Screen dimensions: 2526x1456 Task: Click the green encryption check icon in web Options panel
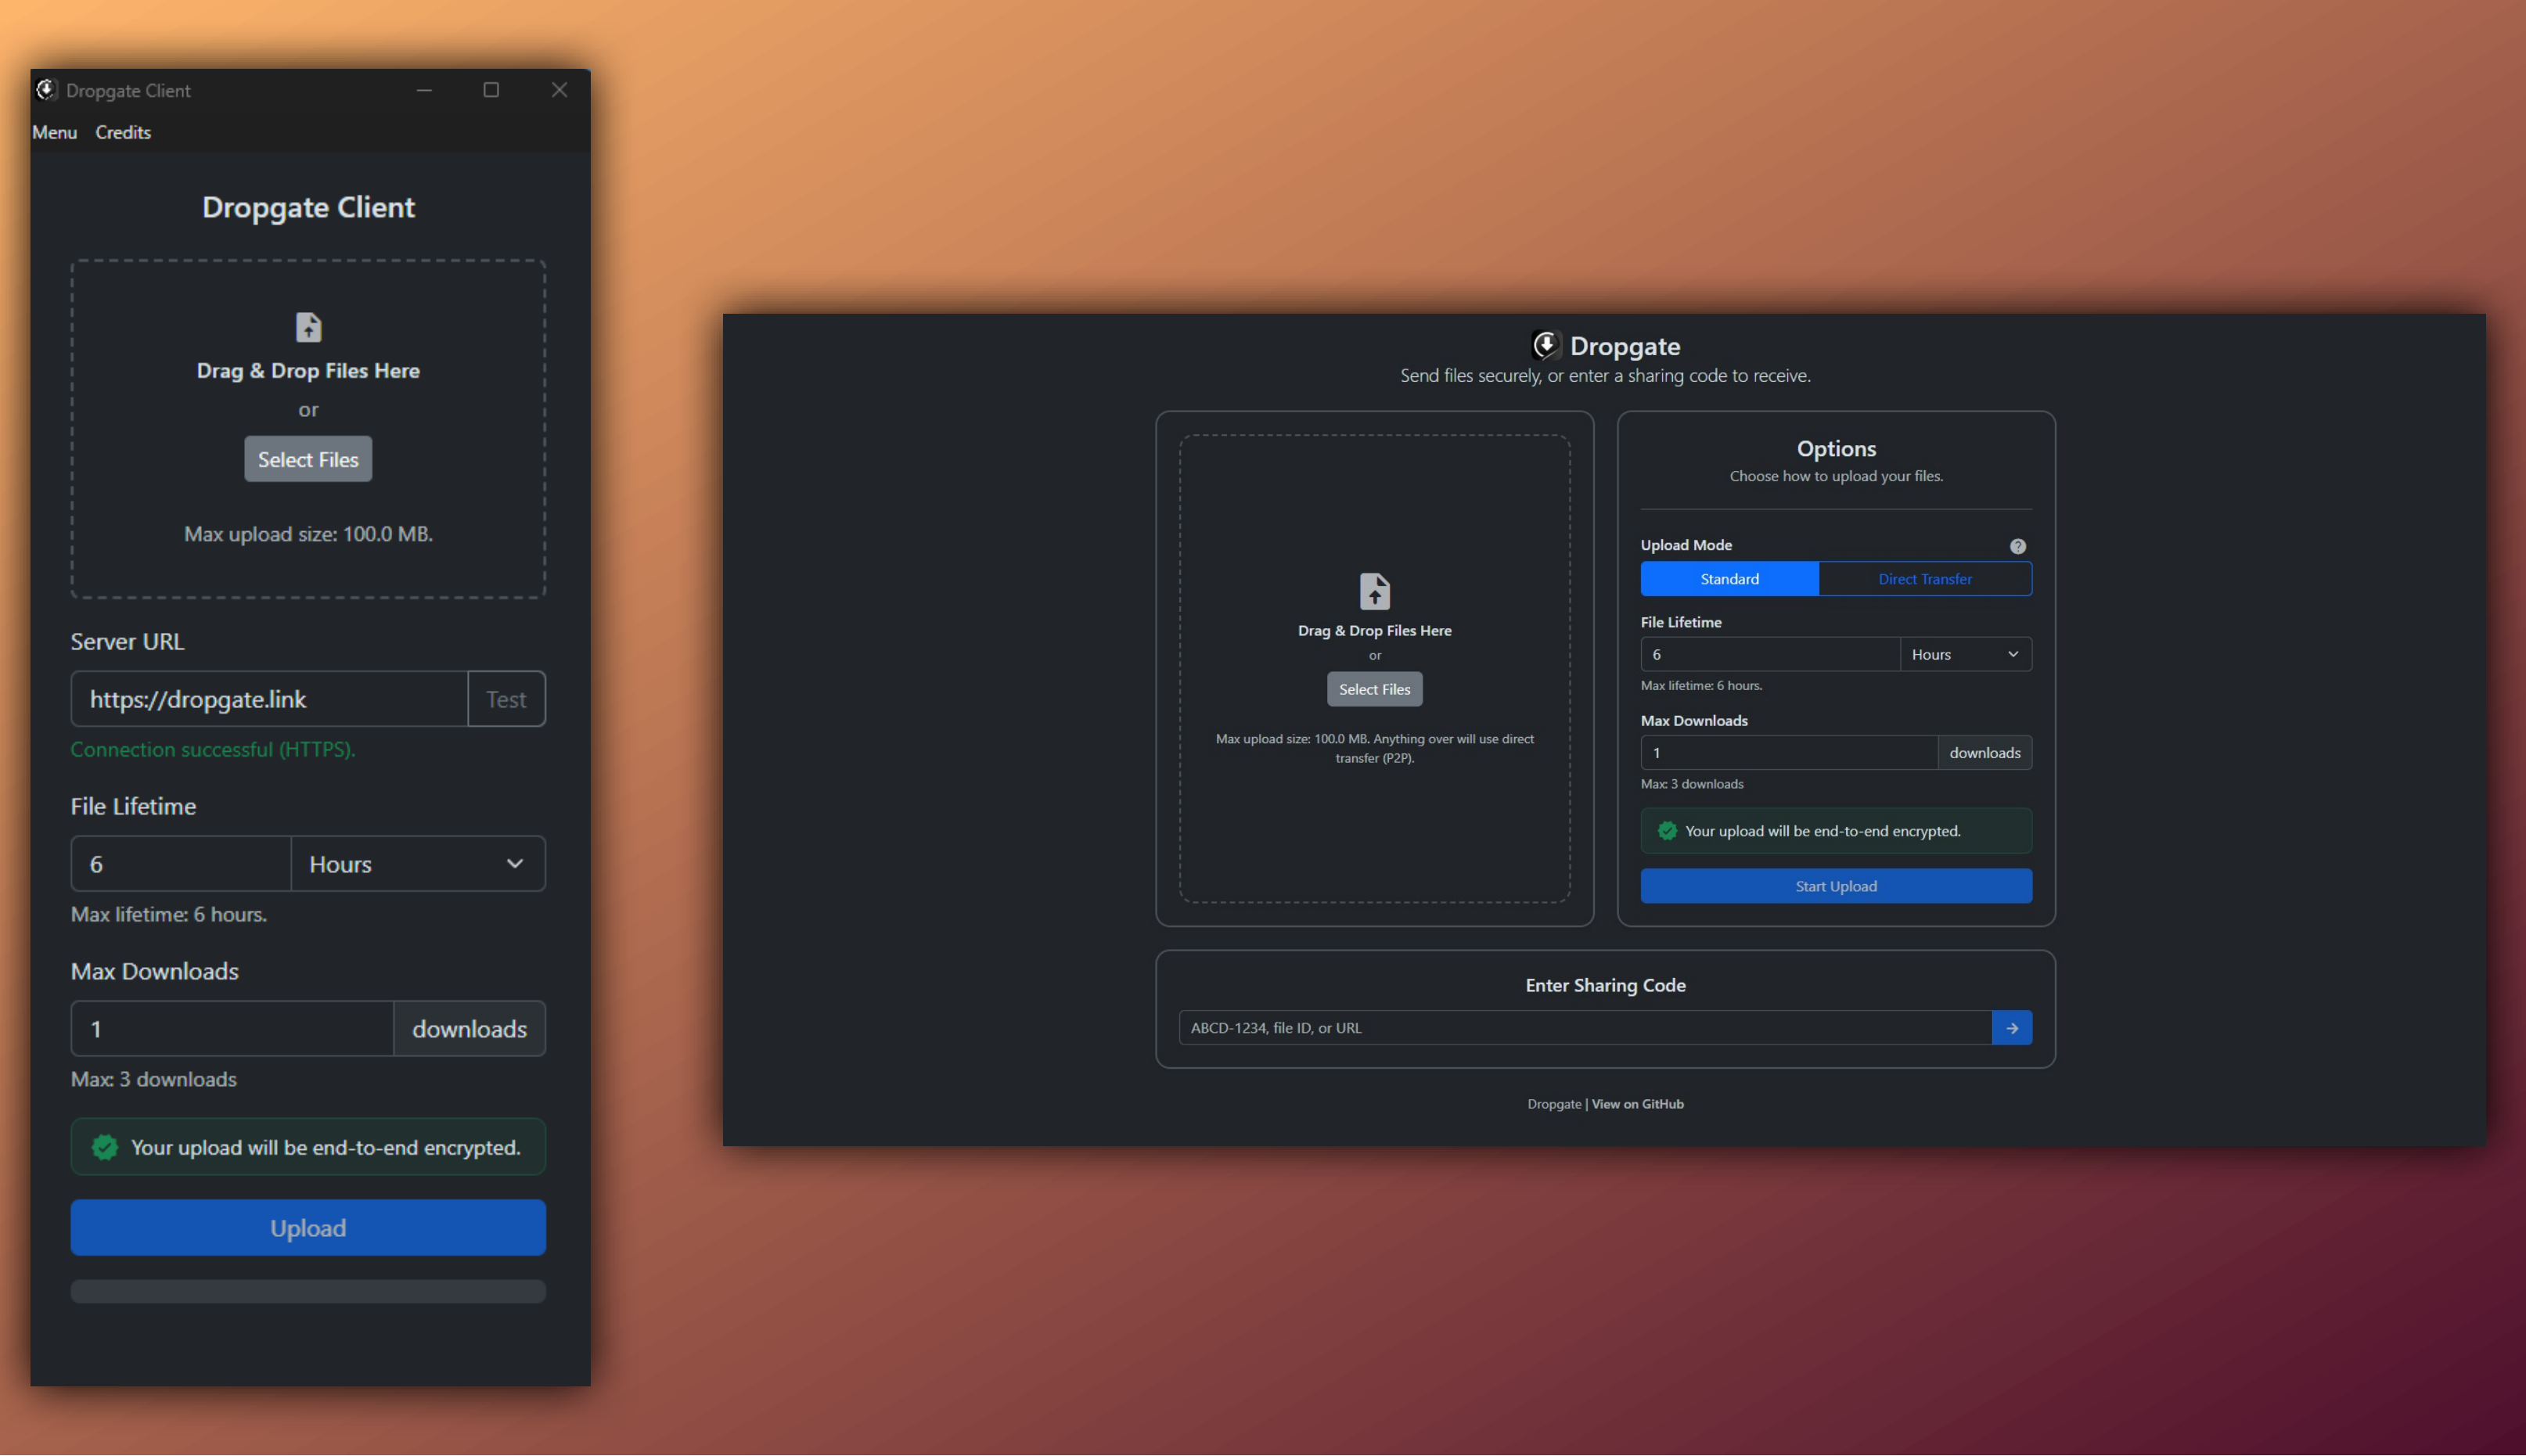pos(1667,831)
